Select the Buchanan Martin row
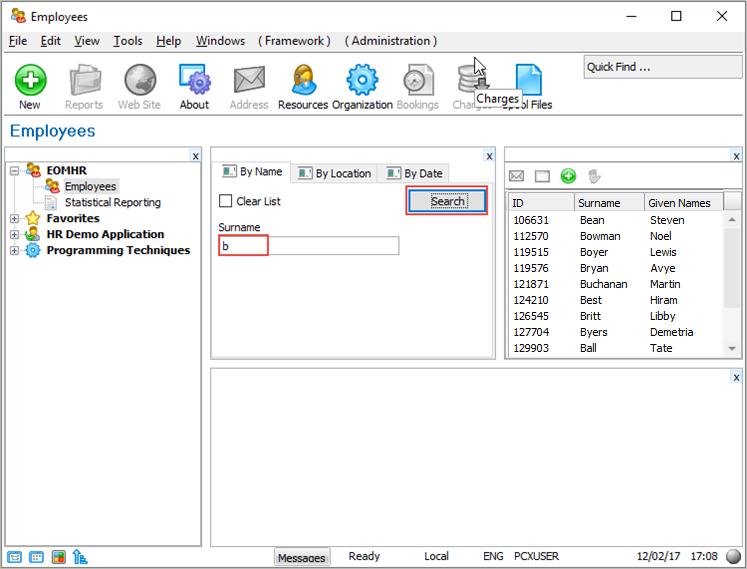The height and width of the screenshot is (569, 747). click(616, 284)
